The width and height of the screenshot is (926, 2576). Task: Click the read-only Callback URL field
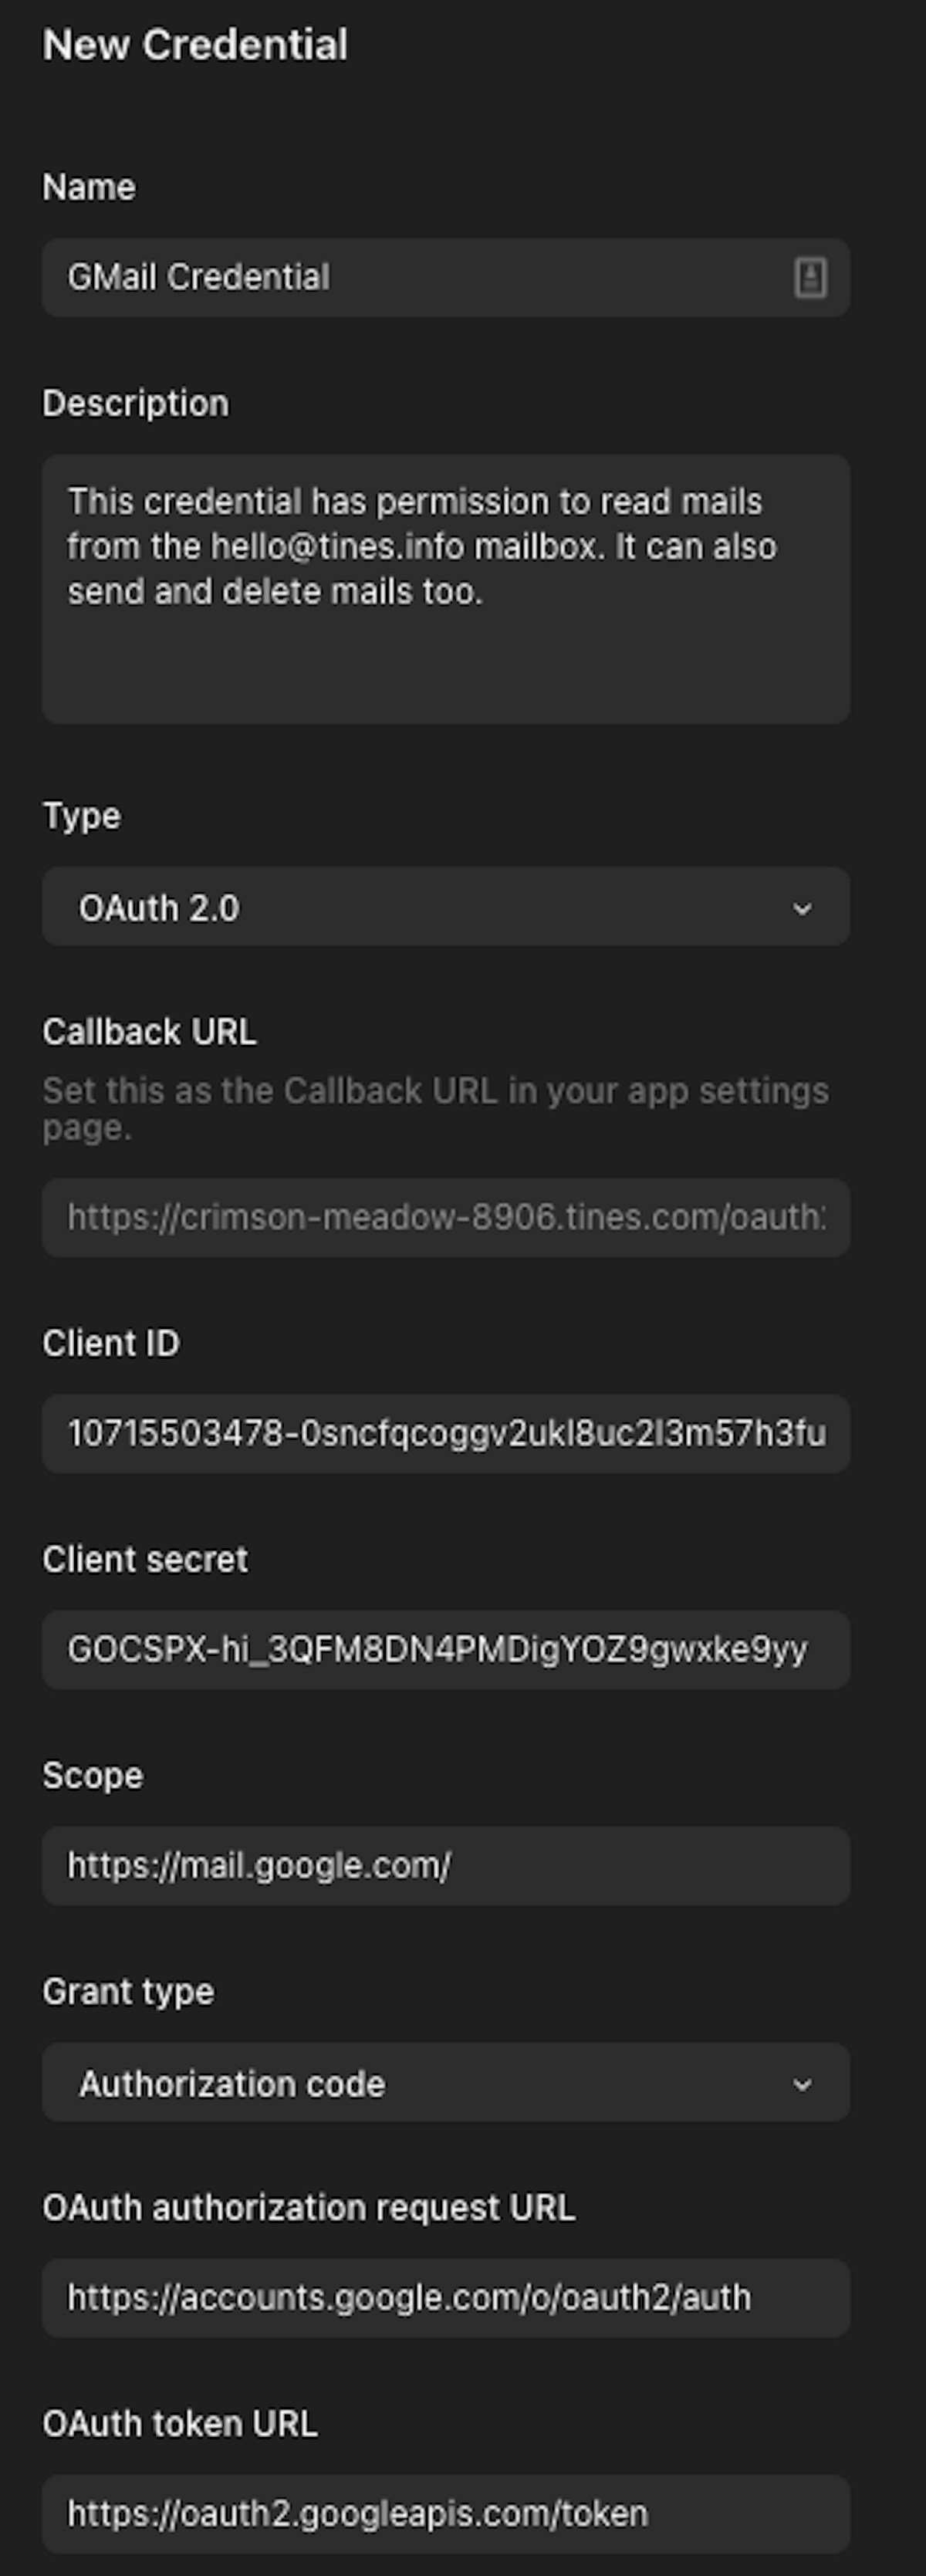(445, 1217)
